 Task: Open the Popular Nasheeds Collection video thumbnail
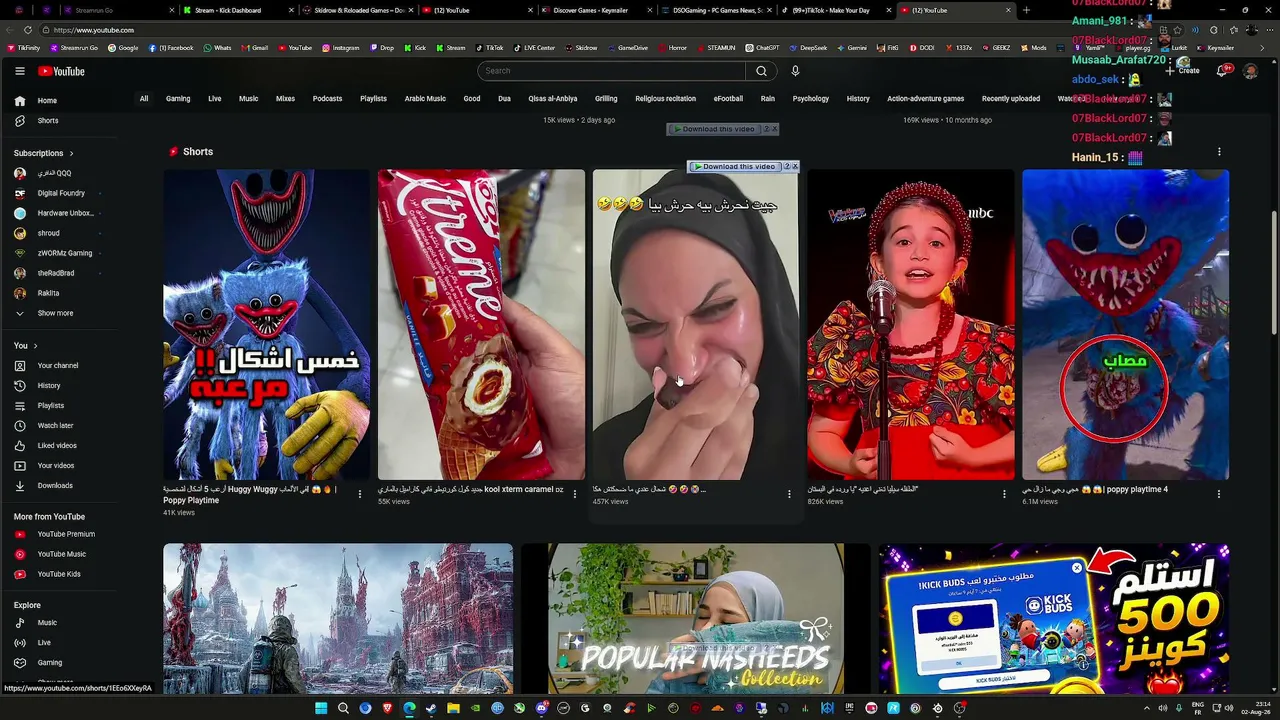pyautogui.click(x=696, y=618)
